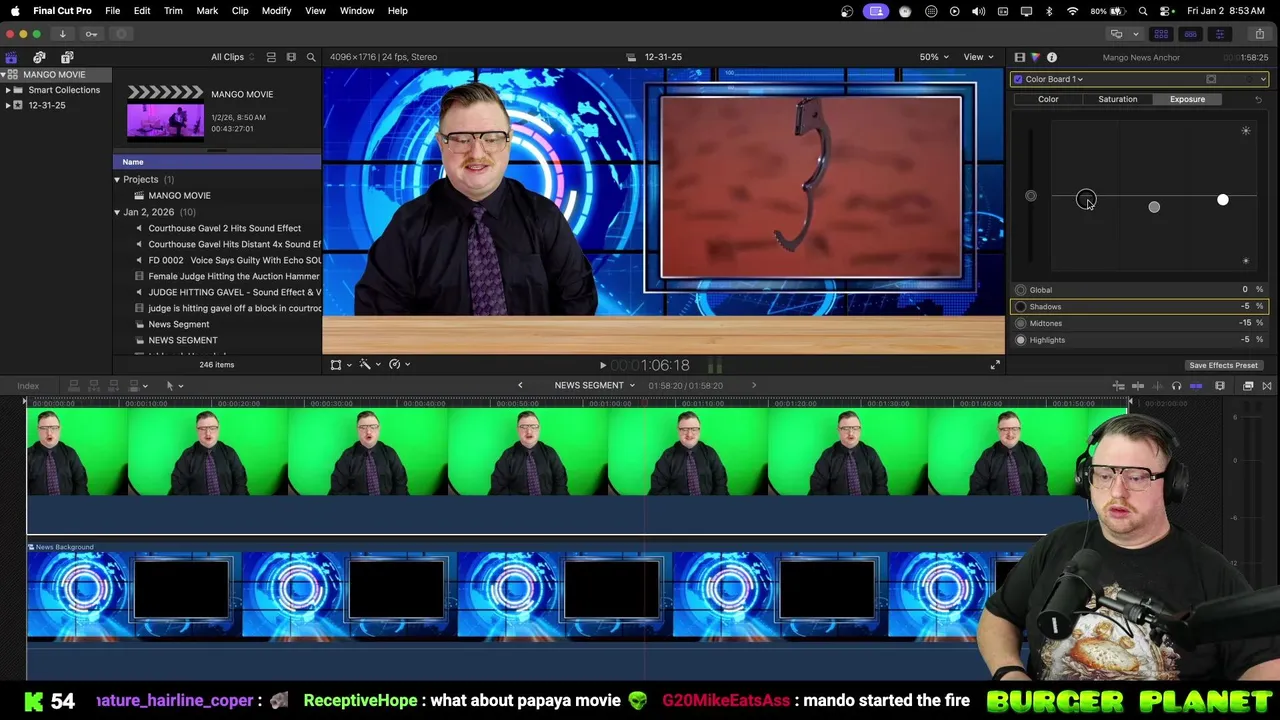Viewport: 1280px width, 720px height.
Task: Select the Global exposure radio
Action: pyautogui.click(x=1020, y=290)
